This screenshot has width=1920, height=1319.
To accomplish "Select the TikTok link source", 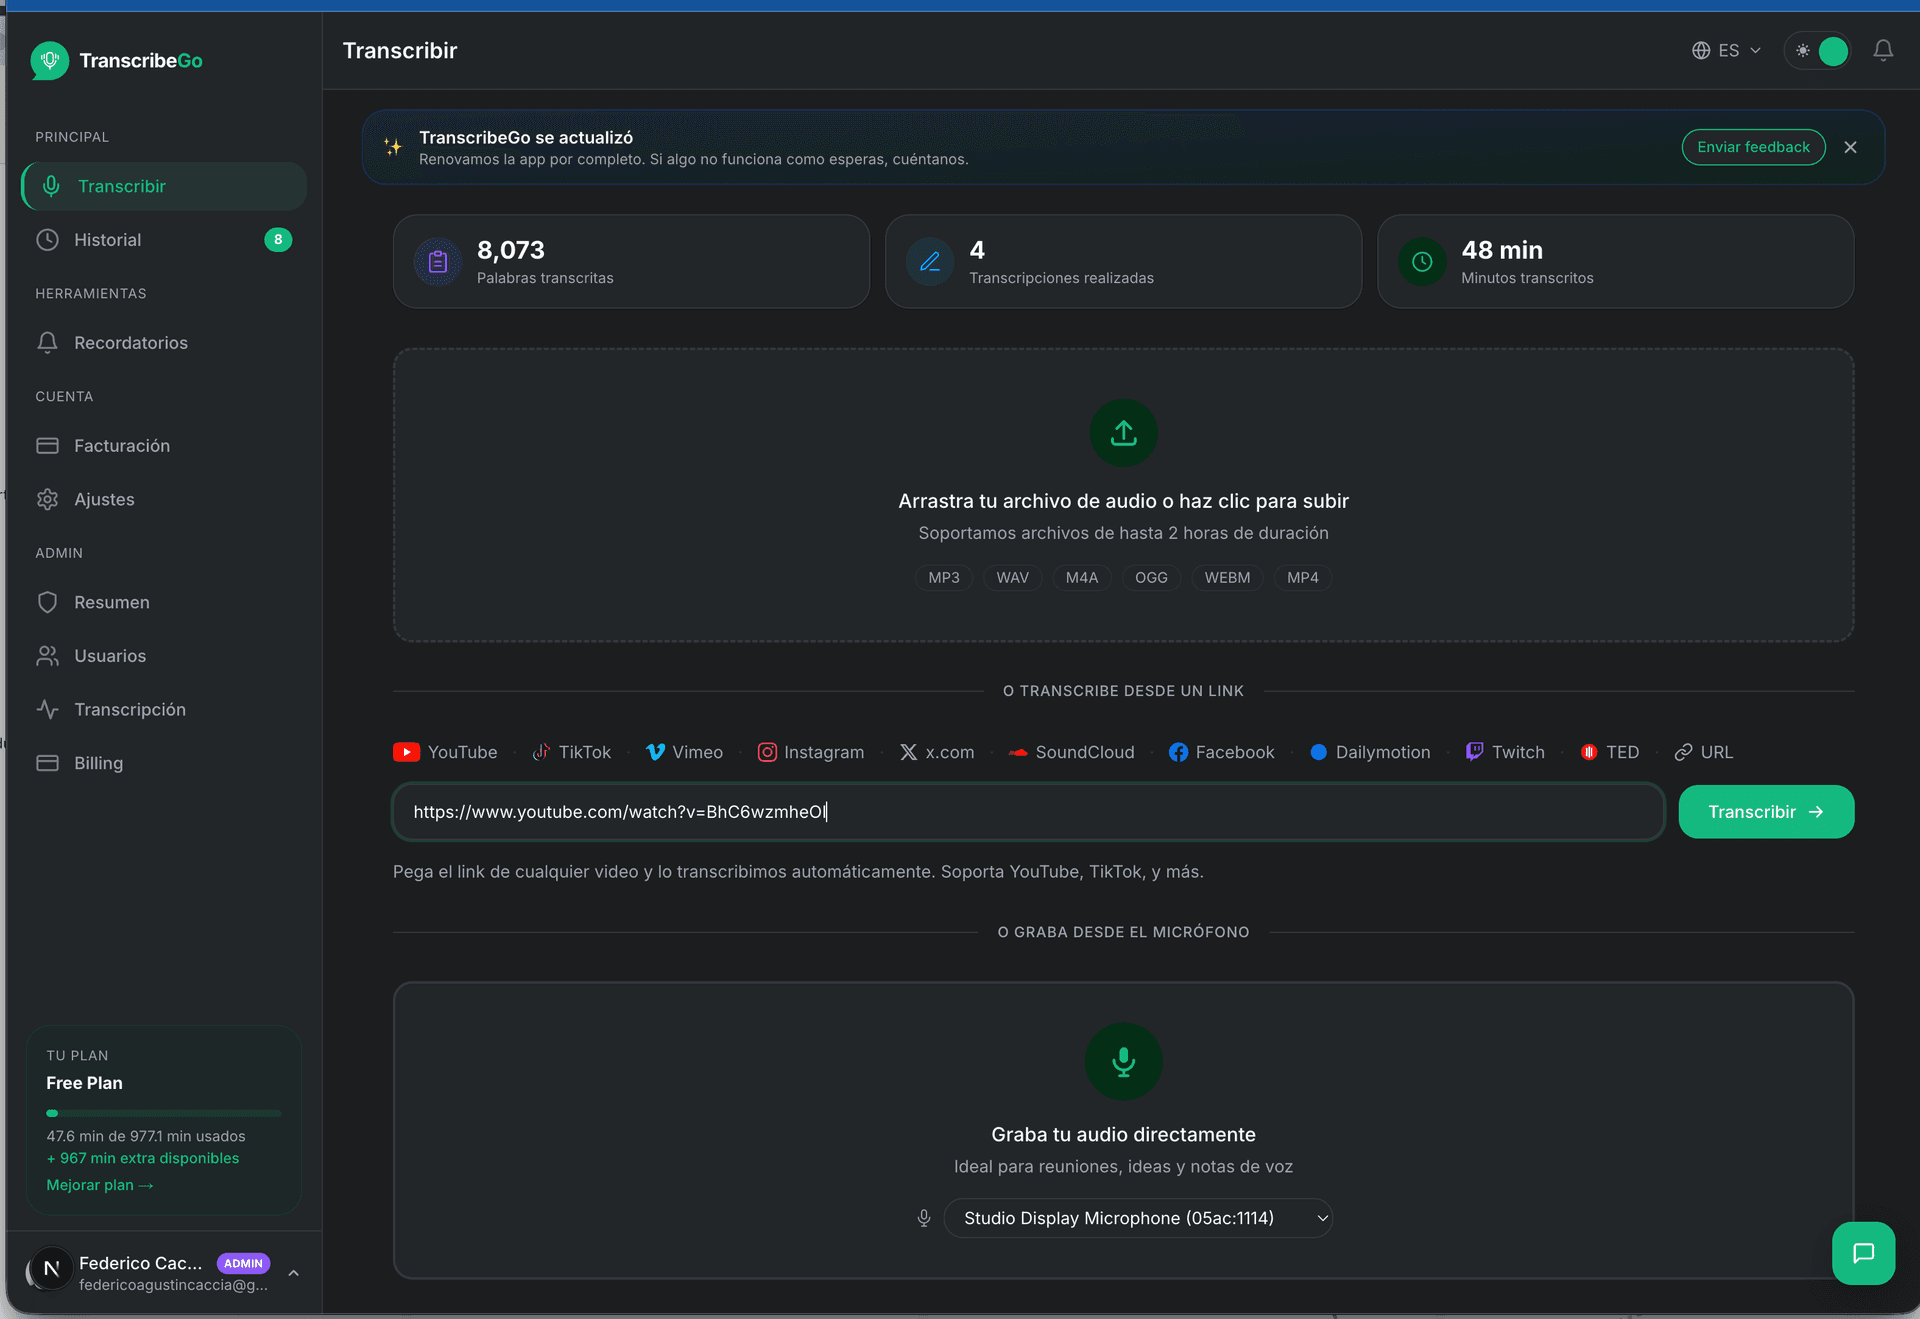I will [572, 752].
